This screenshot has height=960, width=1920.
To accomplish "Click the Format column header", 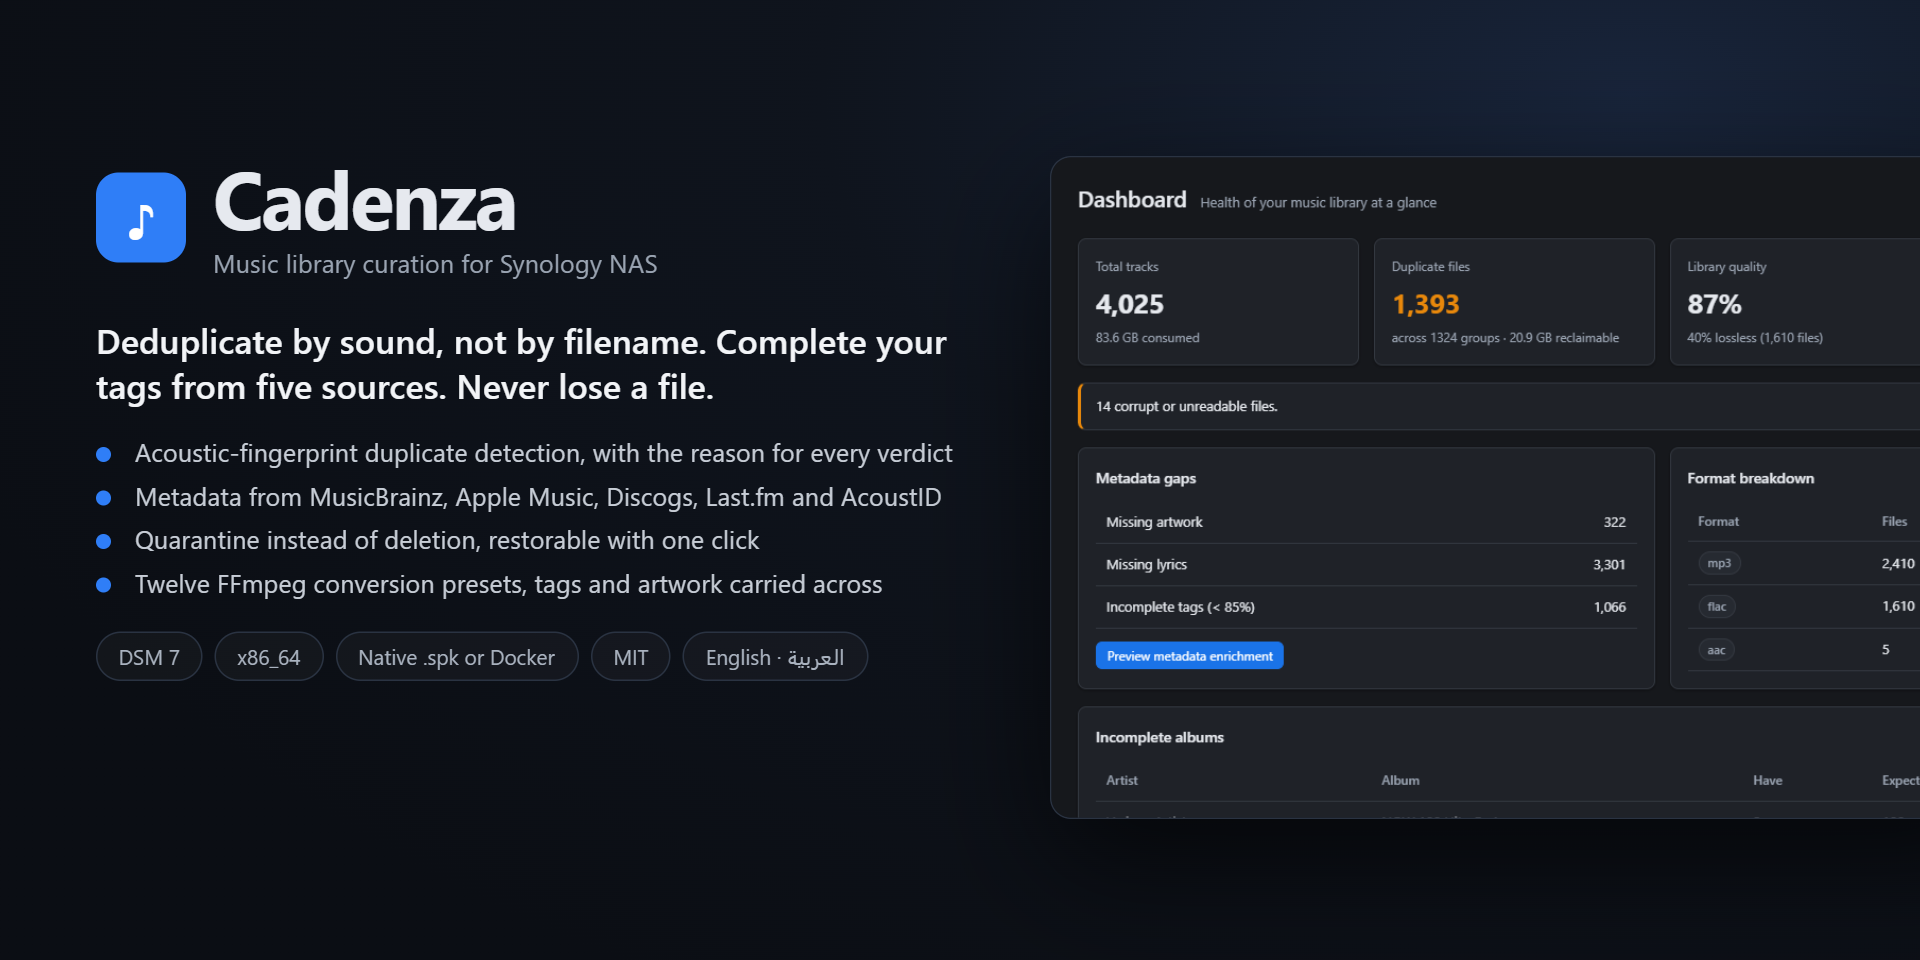I will click(x=1718, y=521).
